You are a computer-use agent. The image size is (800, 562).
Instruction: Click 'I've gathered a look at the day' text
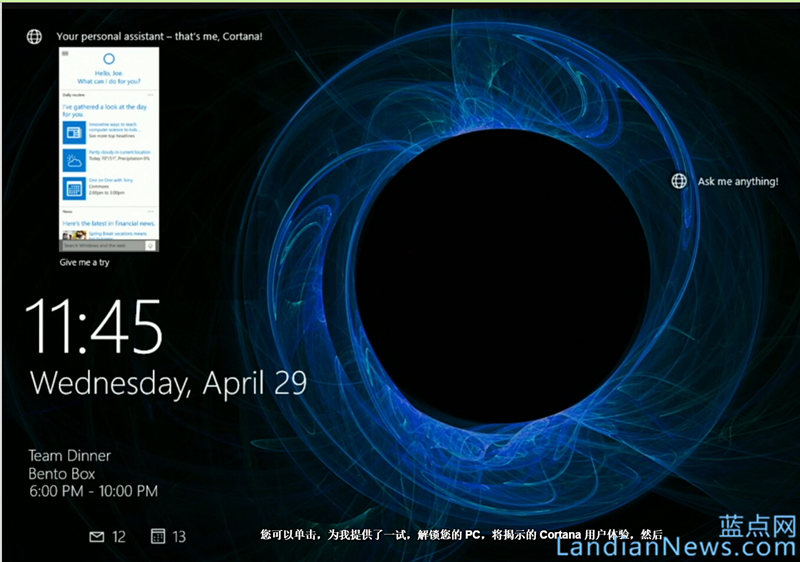[105, 107]
